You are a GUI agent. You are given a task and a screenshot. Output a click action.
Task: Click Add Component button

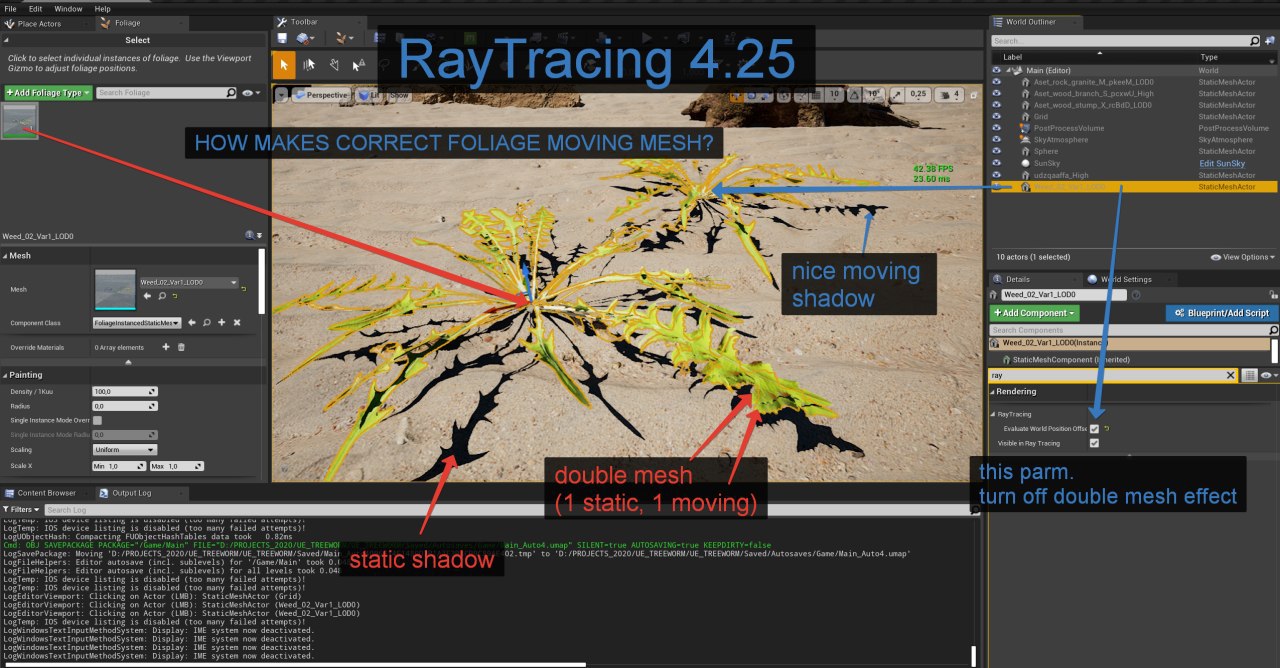coord(1034,313)
